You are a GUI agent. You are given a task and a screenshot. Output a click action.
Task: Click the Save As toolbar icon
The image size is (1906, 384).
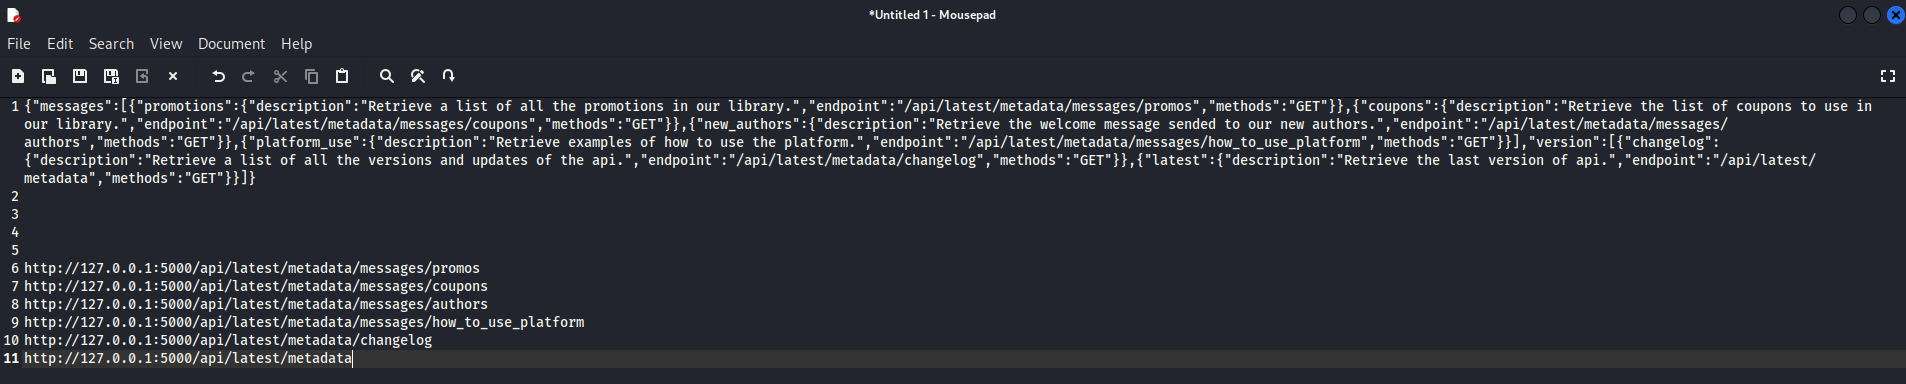point(111,76)
